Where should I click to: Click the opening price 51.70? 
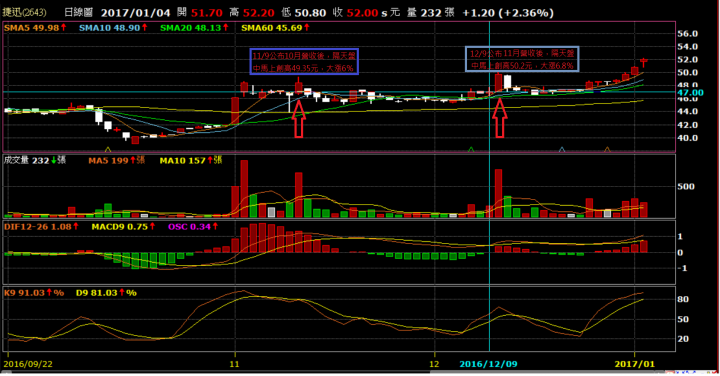pyautogui.click(x=207, y=13)
